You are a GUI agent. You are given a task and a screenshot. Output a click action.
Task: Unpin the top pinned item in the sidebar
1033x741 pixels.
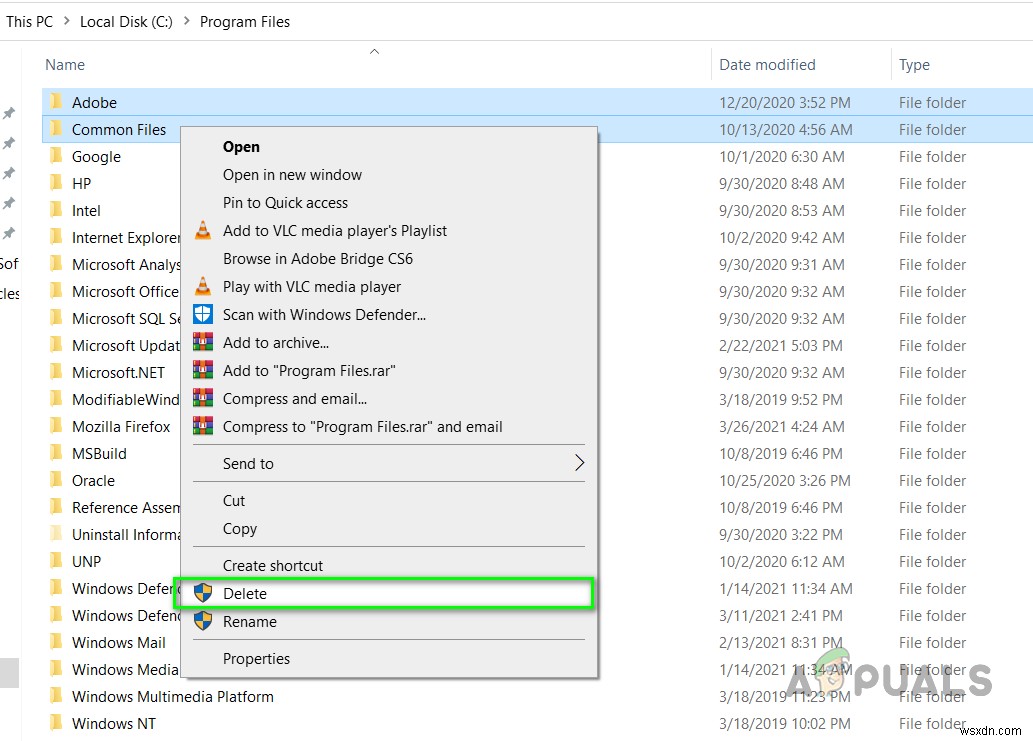point(8,113)
